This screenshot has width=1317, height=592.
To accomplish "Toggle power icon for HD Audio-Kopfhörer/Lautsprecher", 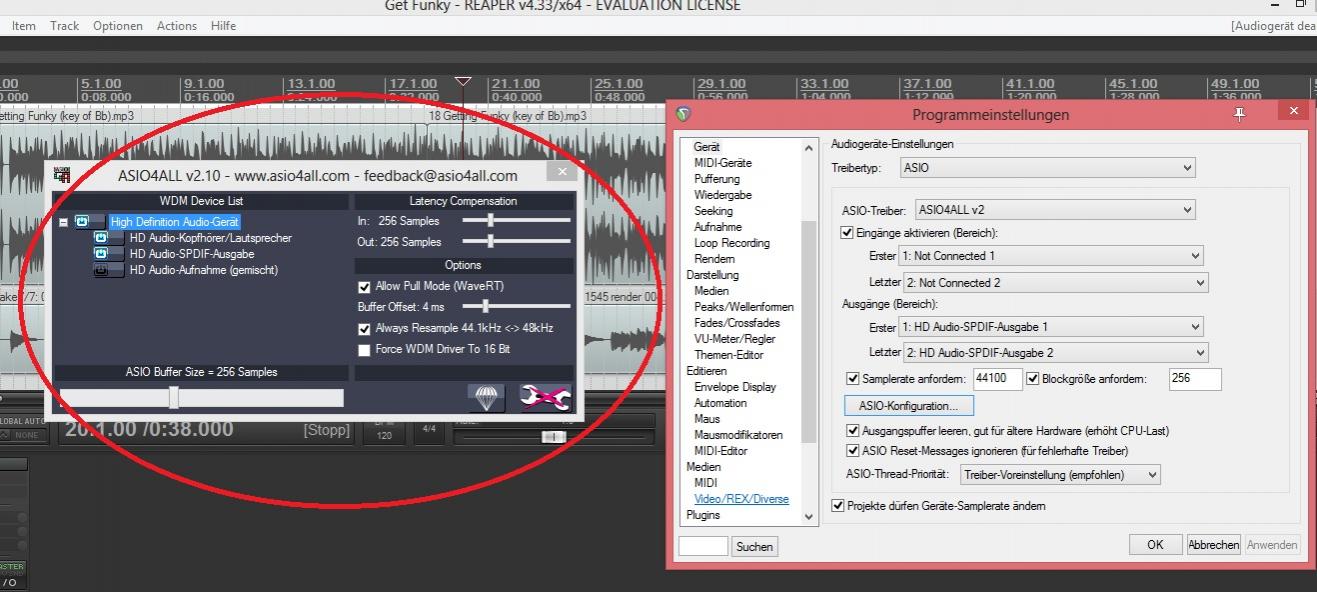I will [x=101, y=238].
